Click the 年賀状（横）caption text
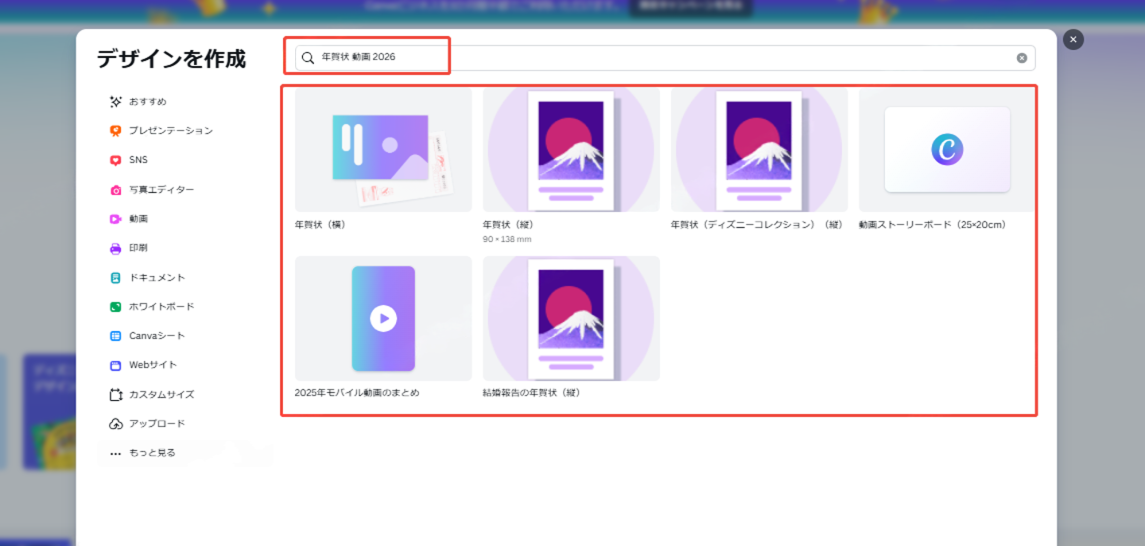 320,225
